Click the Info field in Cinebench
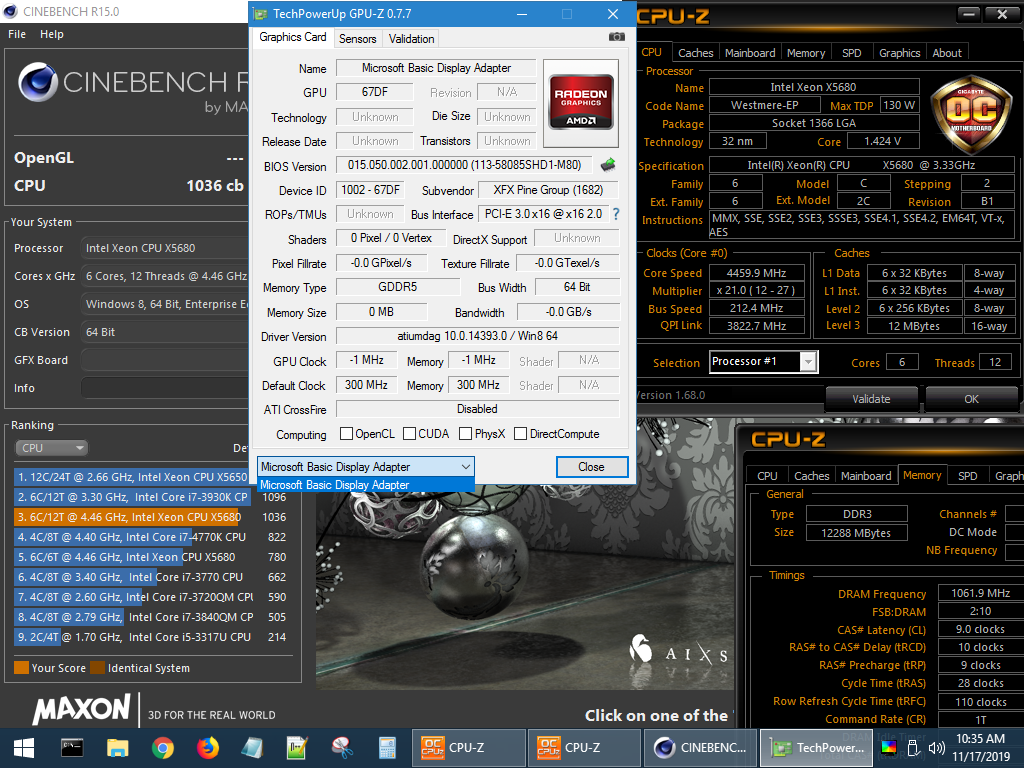The image size is (1024, 768). coord(165,388)
